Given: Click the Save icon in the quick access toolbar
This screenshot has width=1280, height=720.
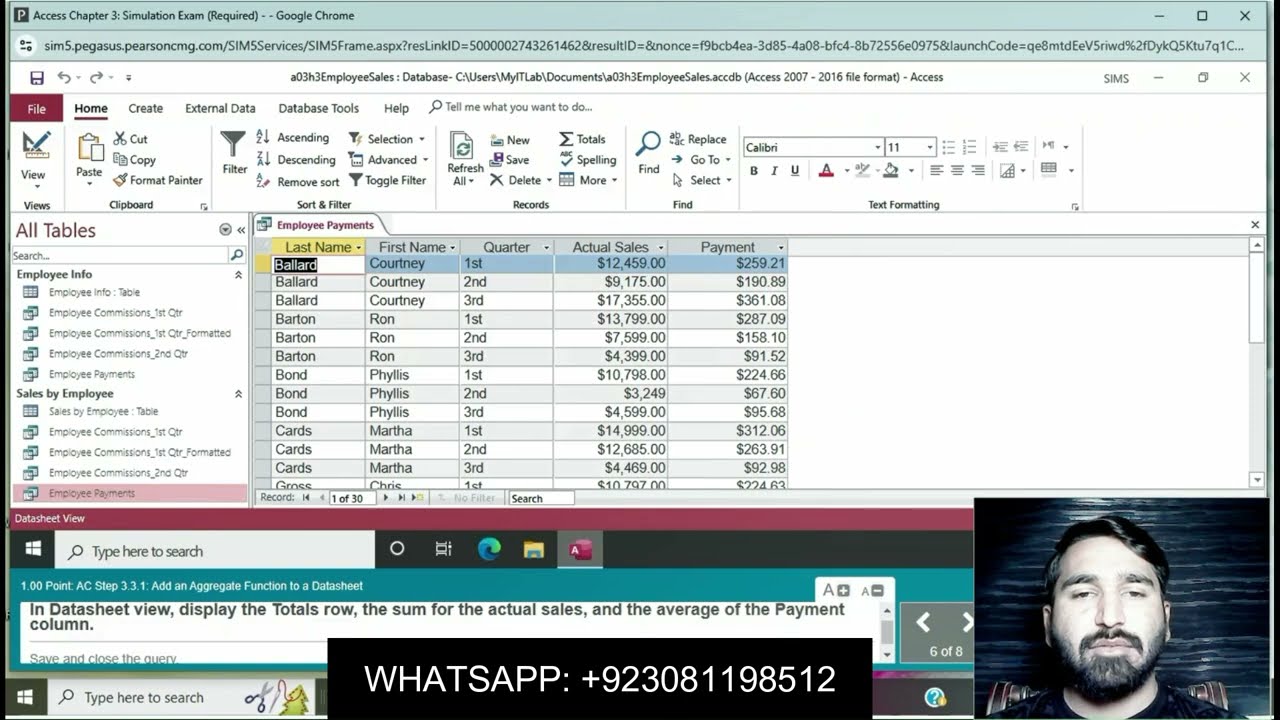Looking at the screenshot, I should coord(37,78).
